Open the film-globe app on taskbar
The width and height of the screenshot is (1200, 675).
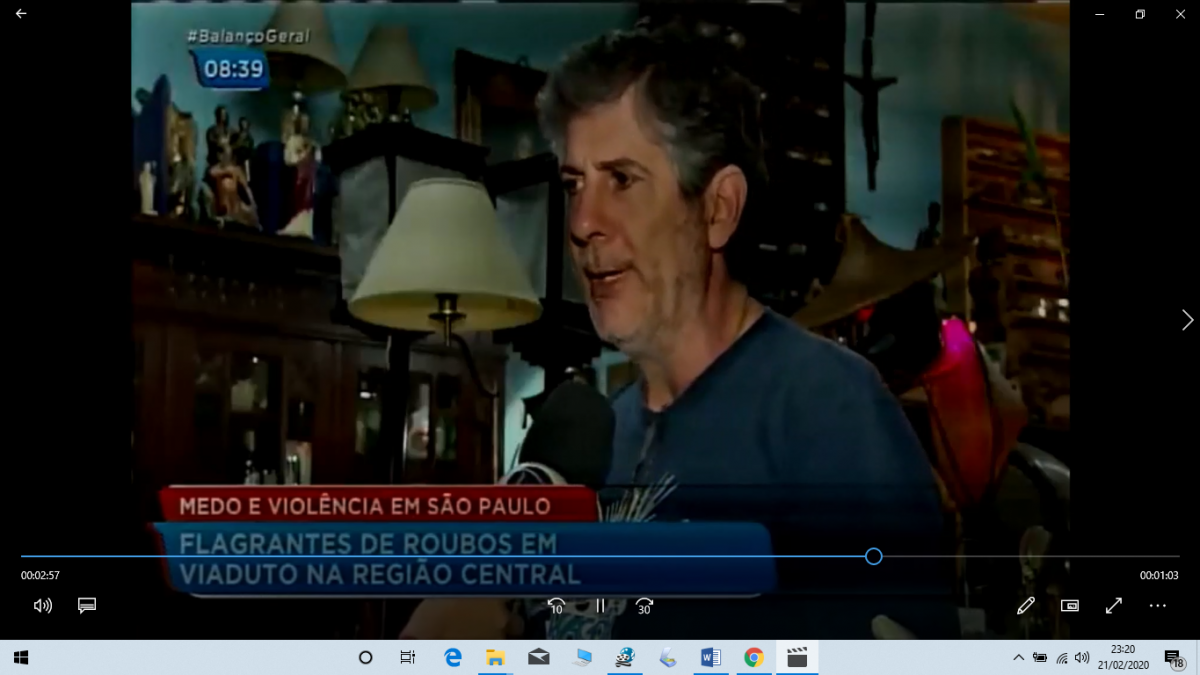pyautogui.click(x=625, y=657)
